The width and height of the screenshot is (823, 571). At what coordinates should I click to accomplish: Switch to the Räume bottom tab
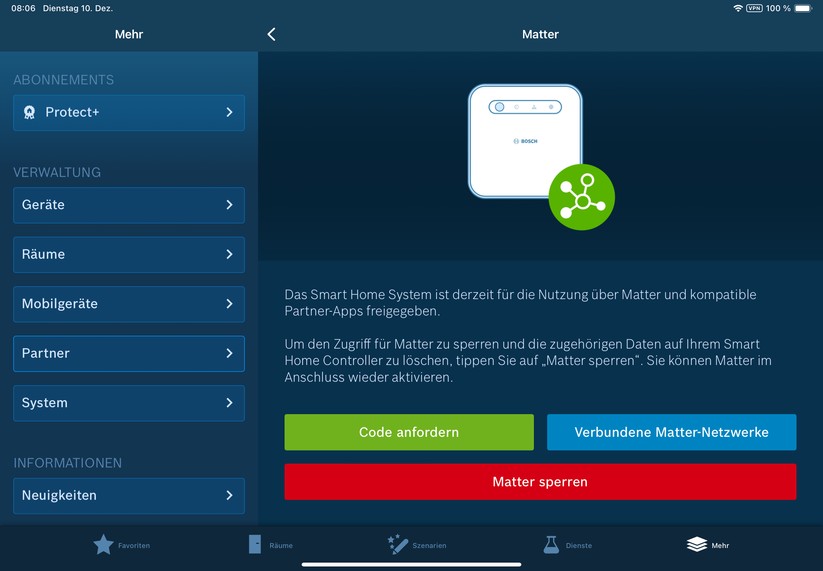tap(270, 545)
